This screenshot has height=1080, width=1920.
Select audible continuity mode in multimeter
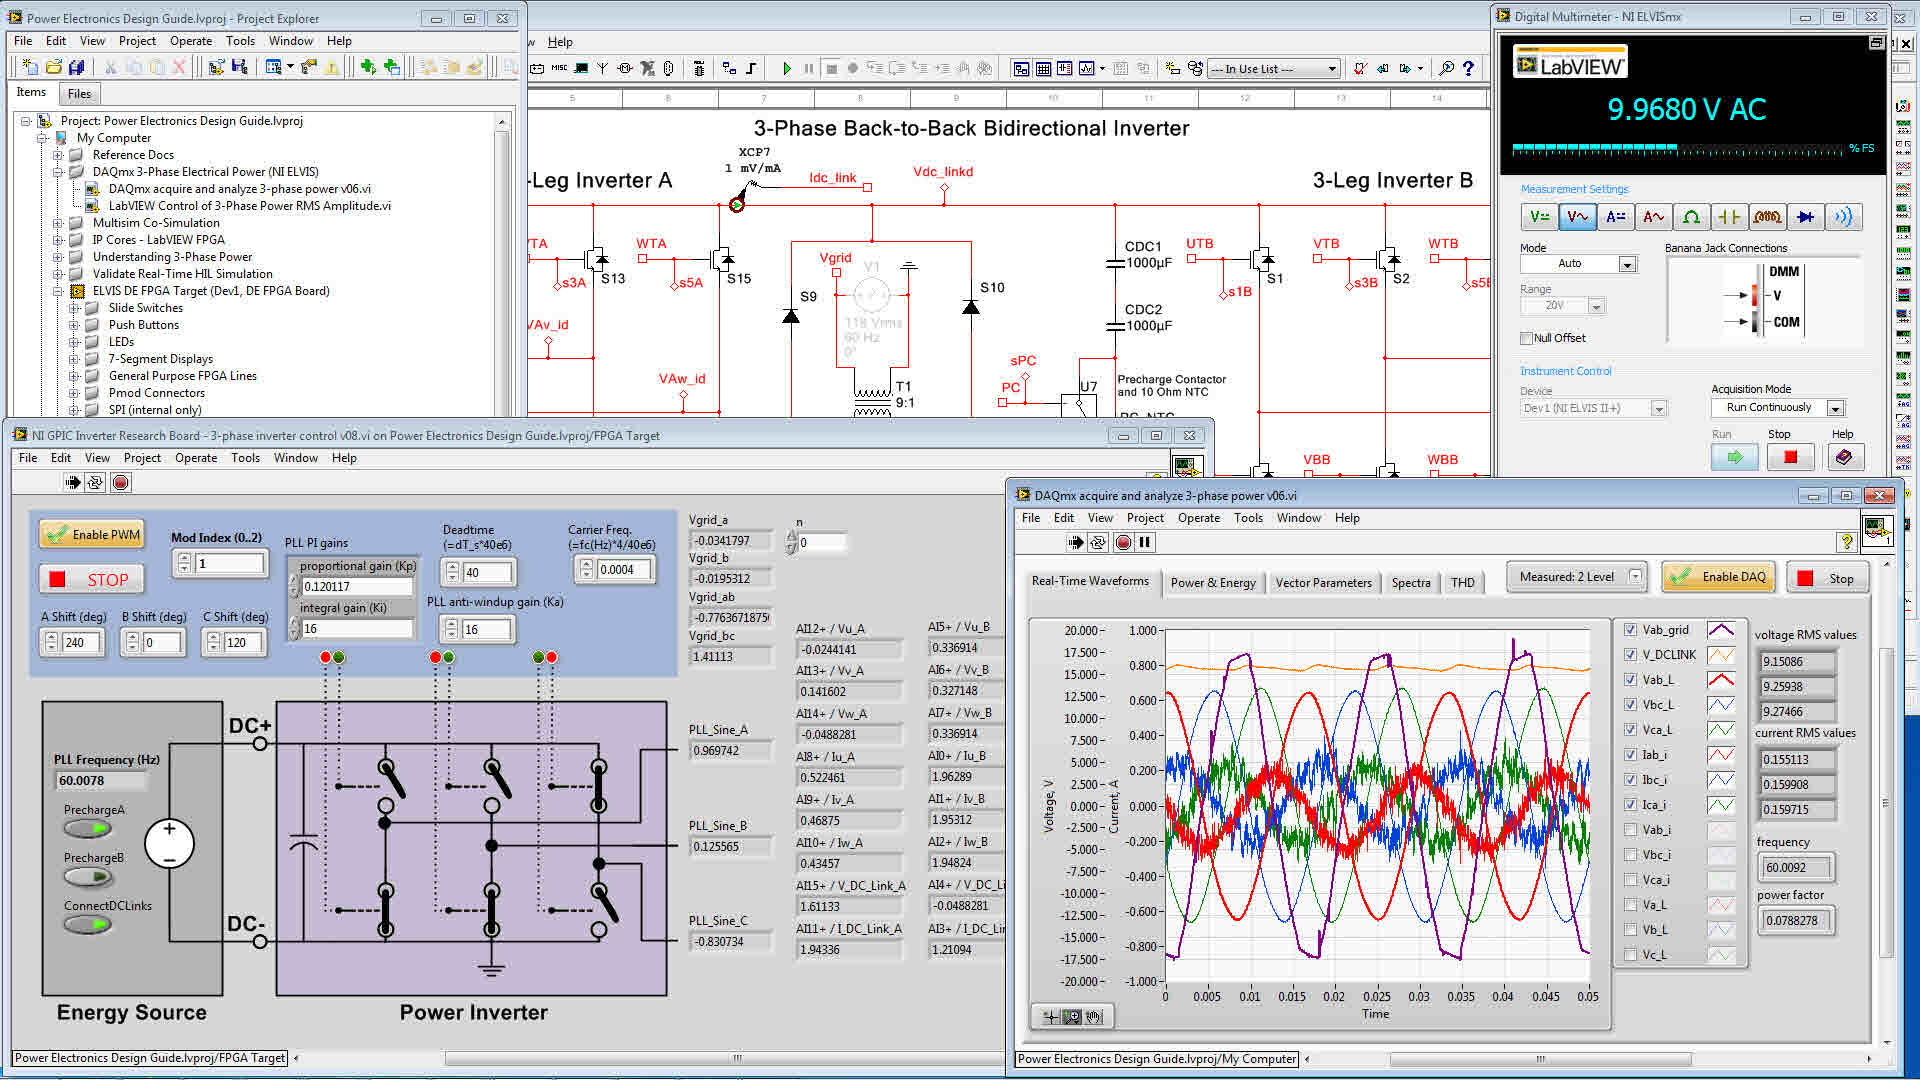tap(1843, 217)
